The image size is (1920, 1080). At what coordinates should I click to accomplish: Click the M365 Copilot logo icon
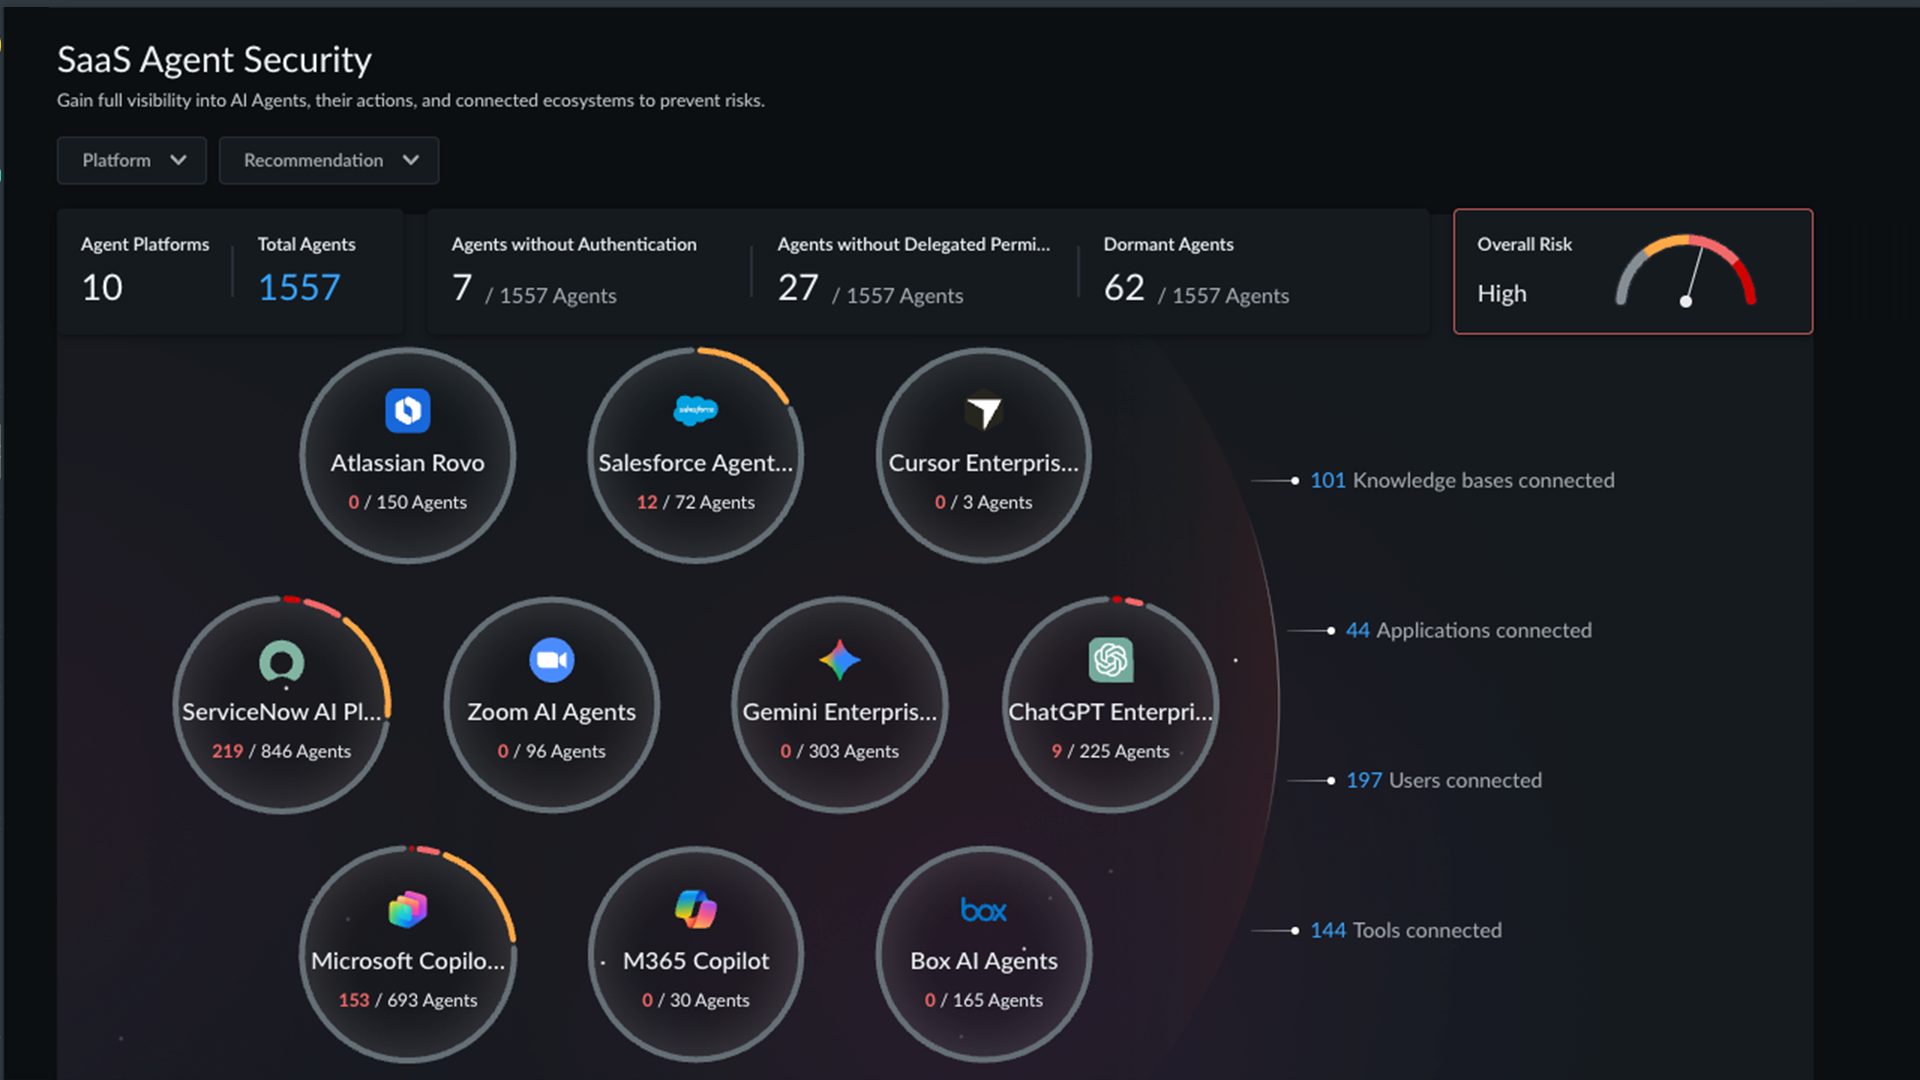(x=696, y=909)
